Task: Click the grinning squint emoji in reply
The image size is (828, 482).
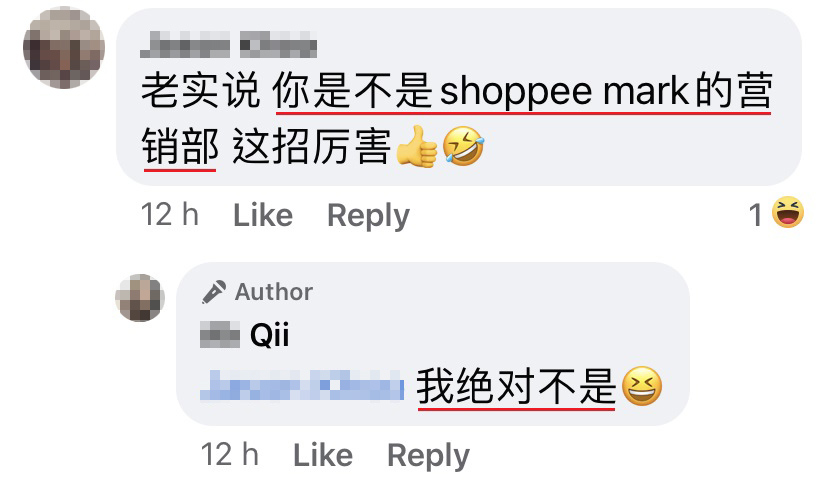Action: (642, 386)
